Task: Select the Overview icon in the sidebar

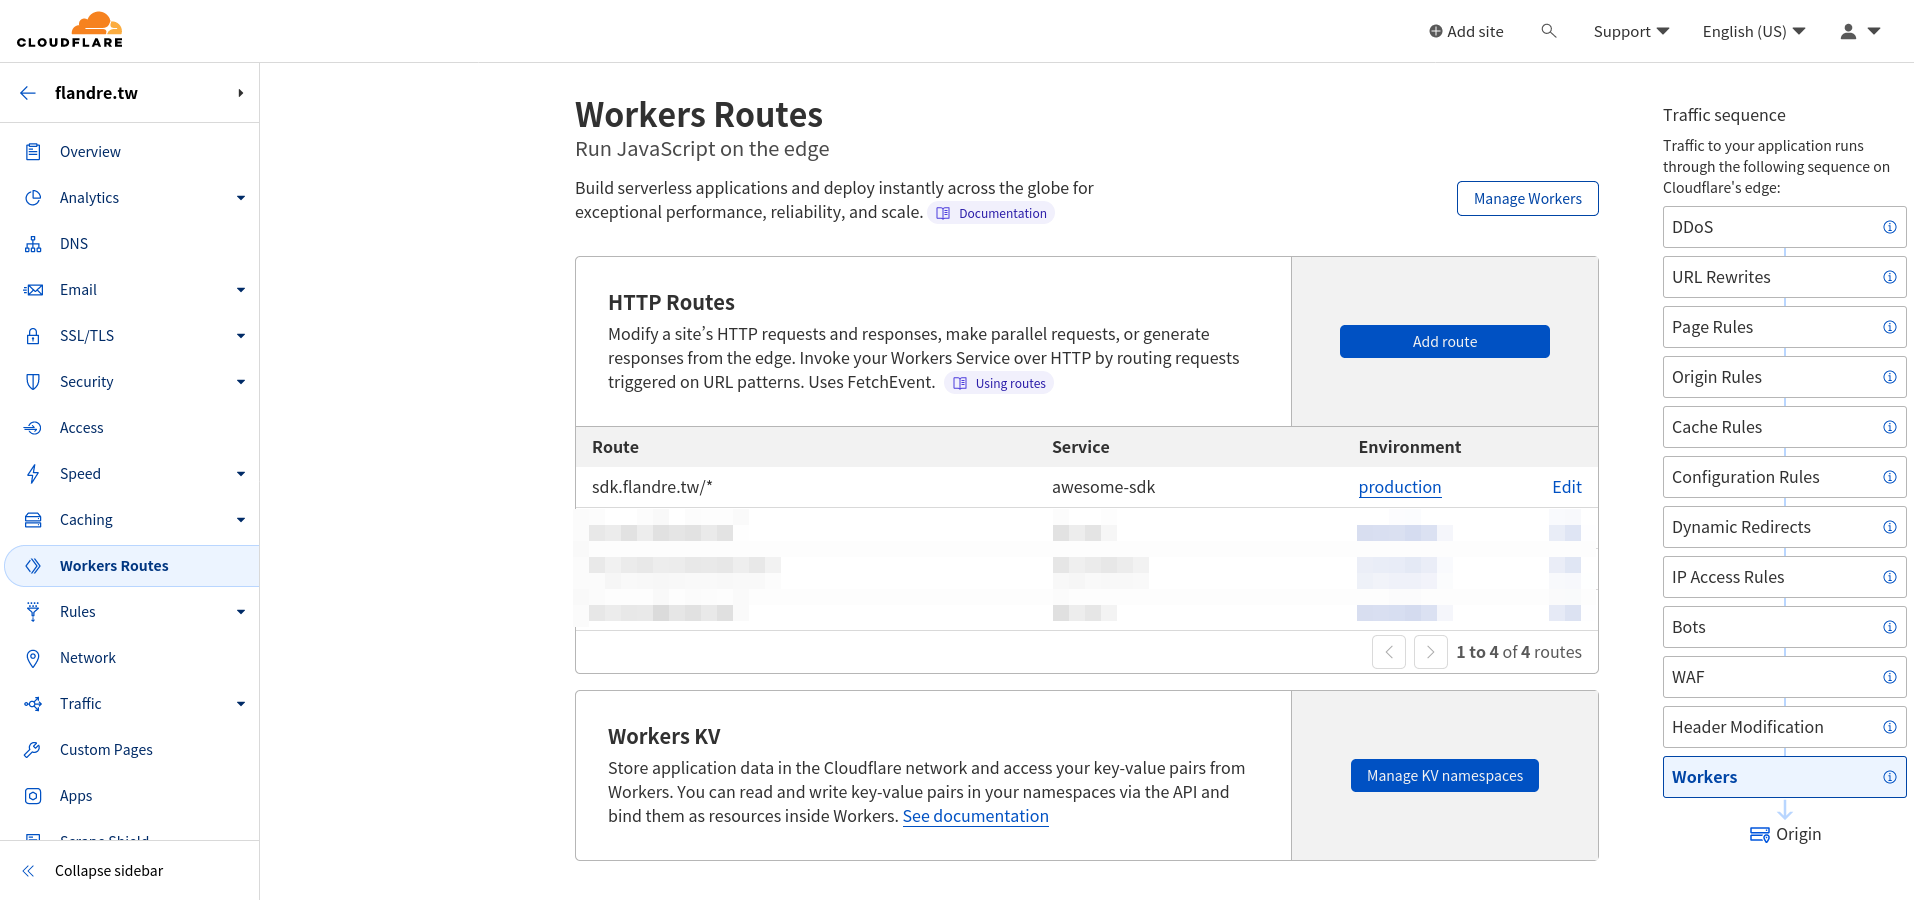Action: coord(32,151)
